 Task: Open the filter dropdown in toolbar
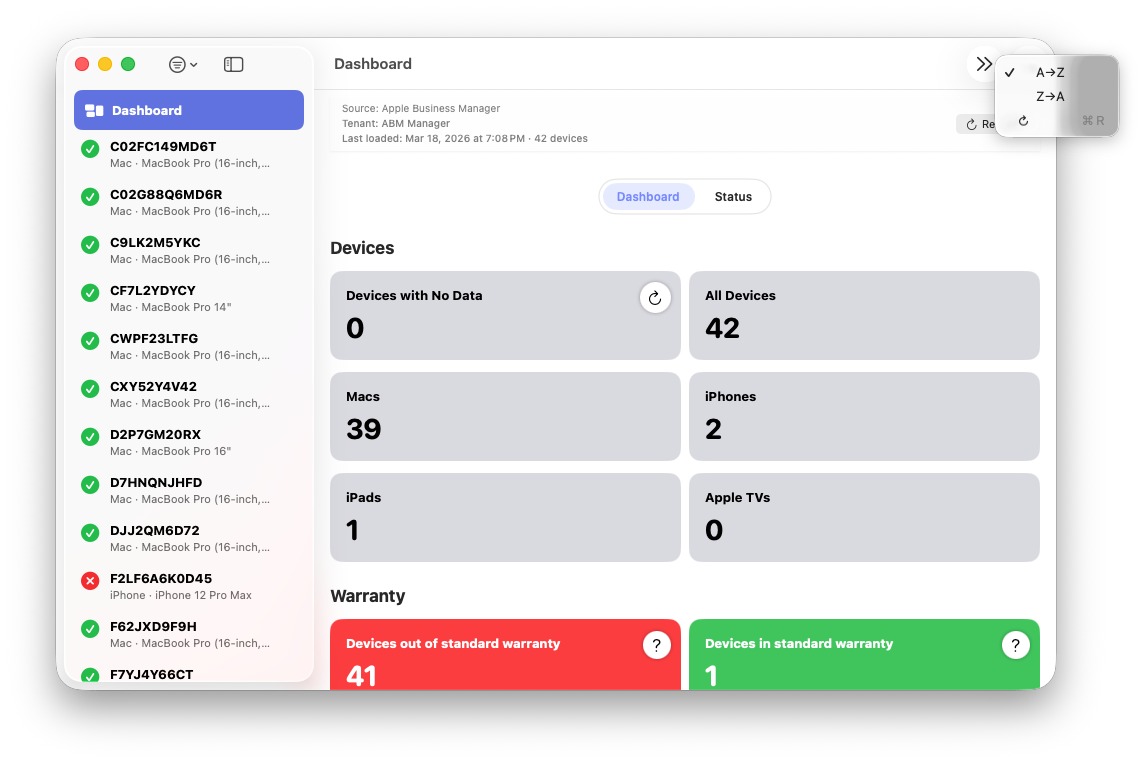point(182,64)
